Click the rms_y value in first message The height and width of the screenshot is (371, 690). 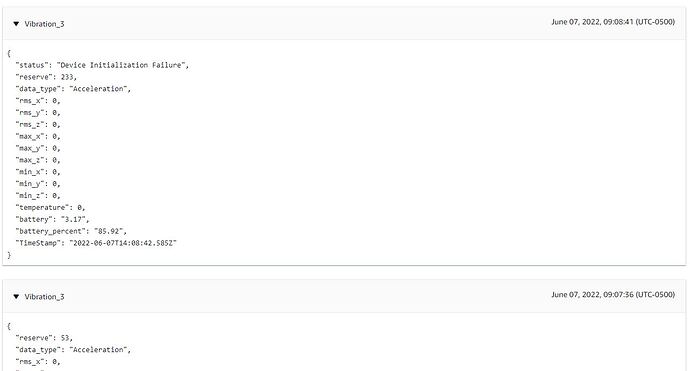[x=38, y=113]
